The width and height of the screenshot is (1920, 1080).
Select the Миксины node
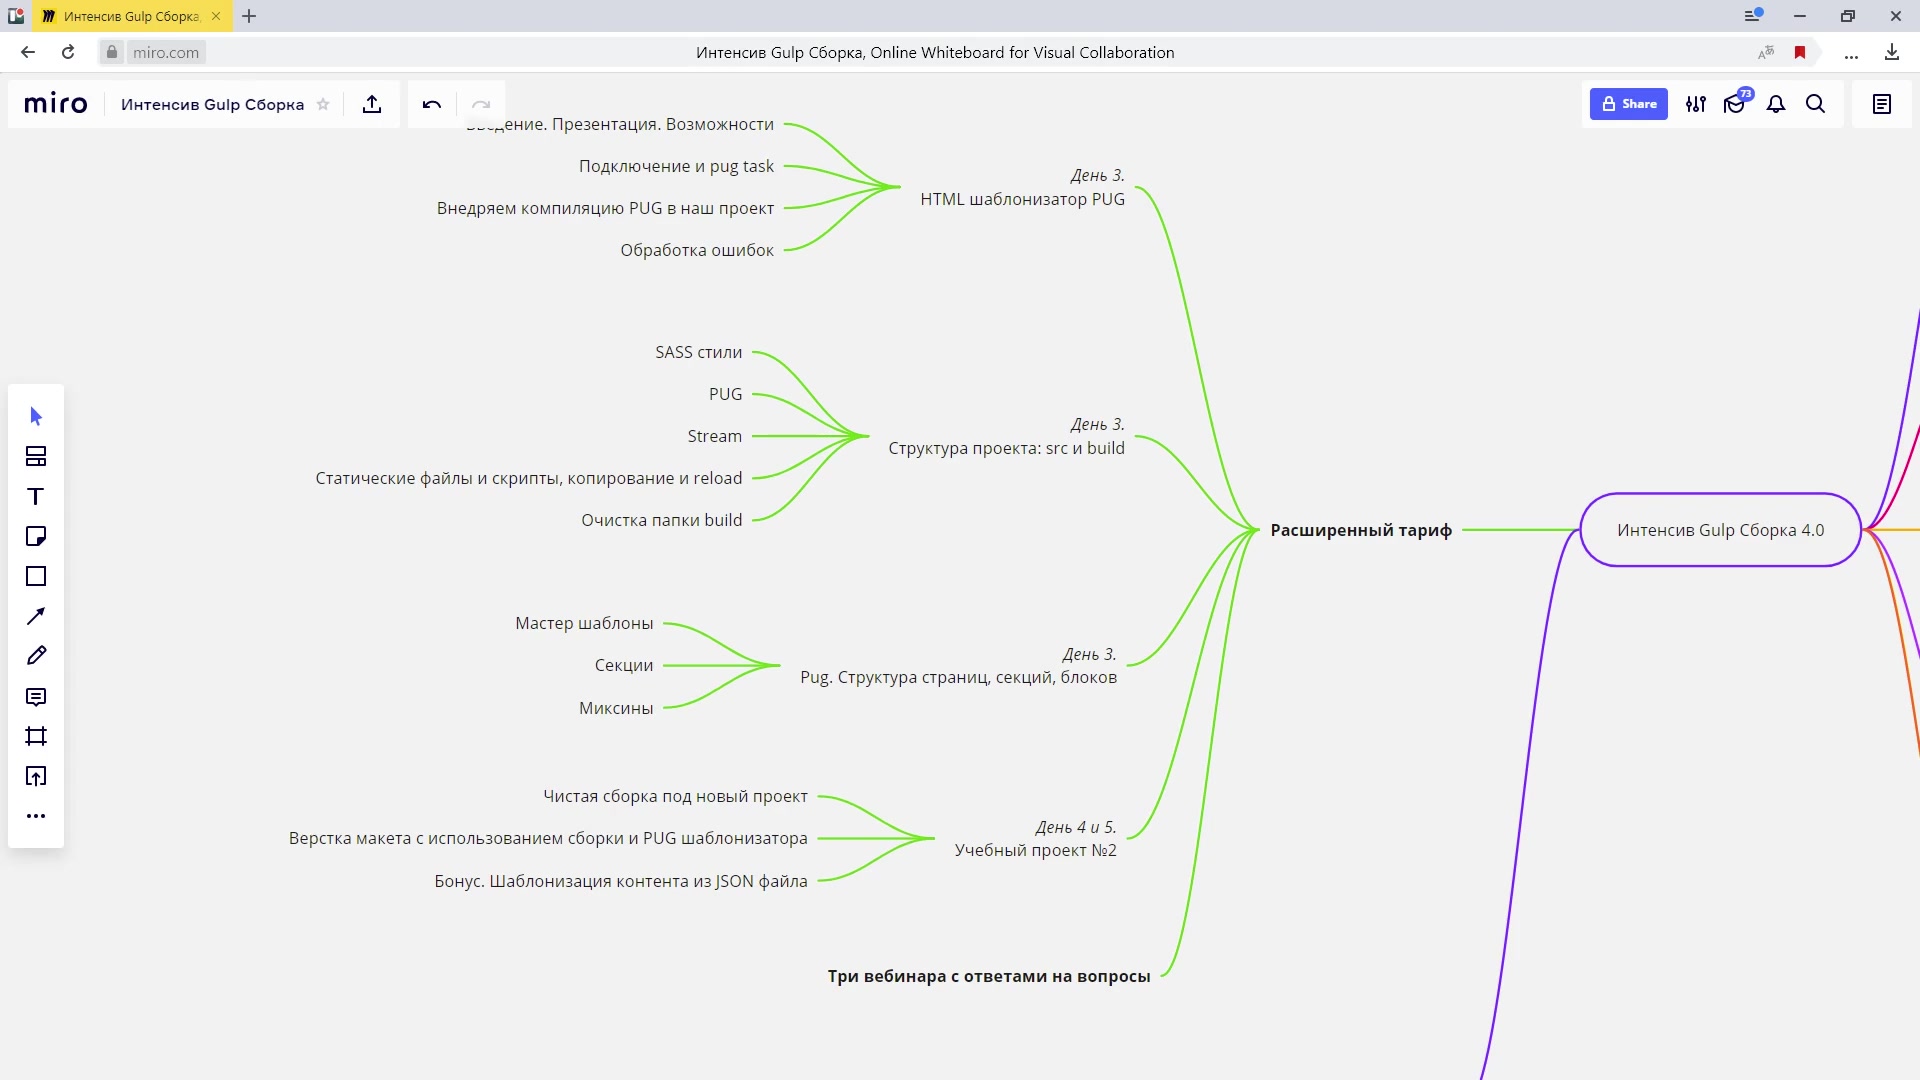point(616,708)
